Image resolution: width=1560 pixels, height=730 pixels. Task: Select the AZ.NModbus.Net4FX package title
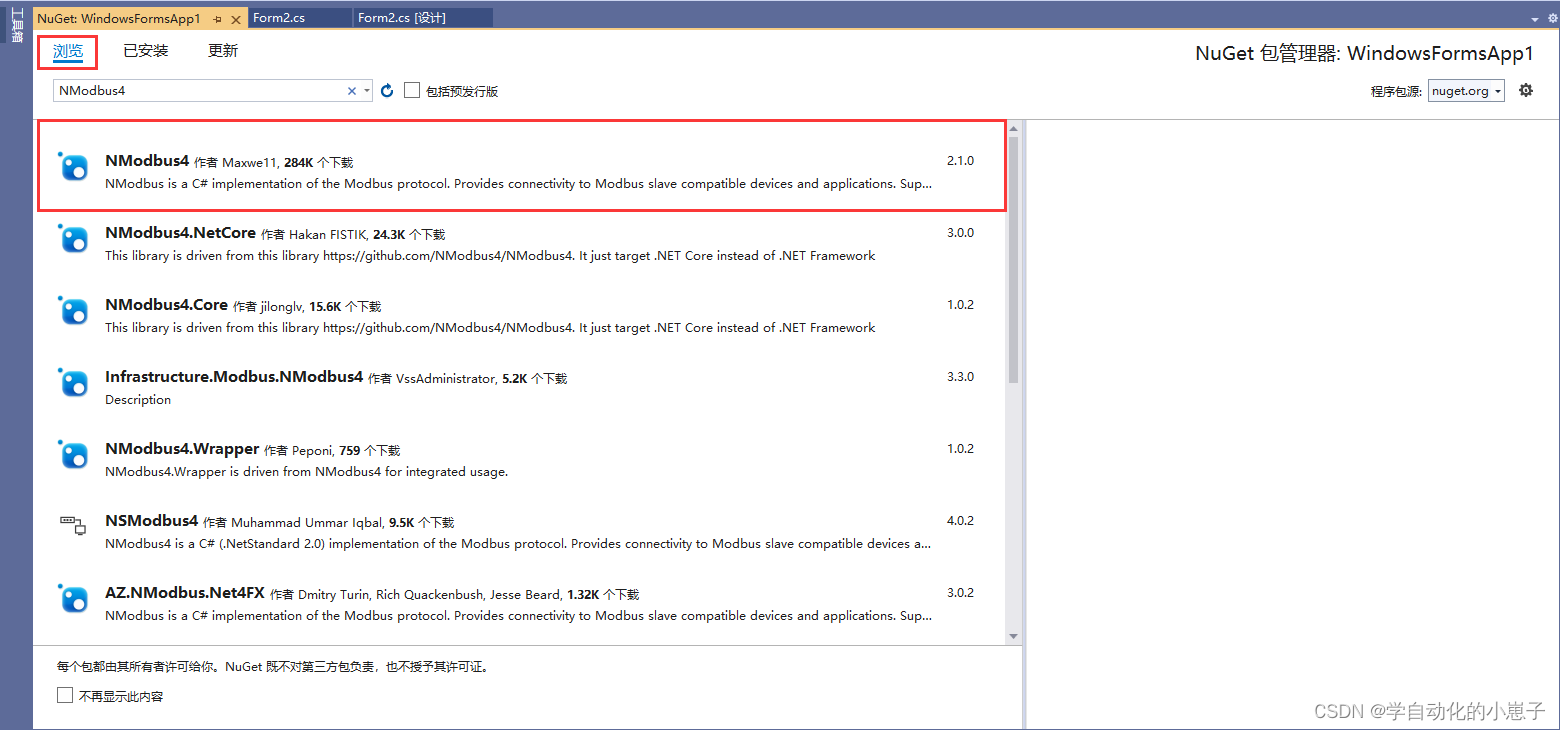[x=185, y=593]
